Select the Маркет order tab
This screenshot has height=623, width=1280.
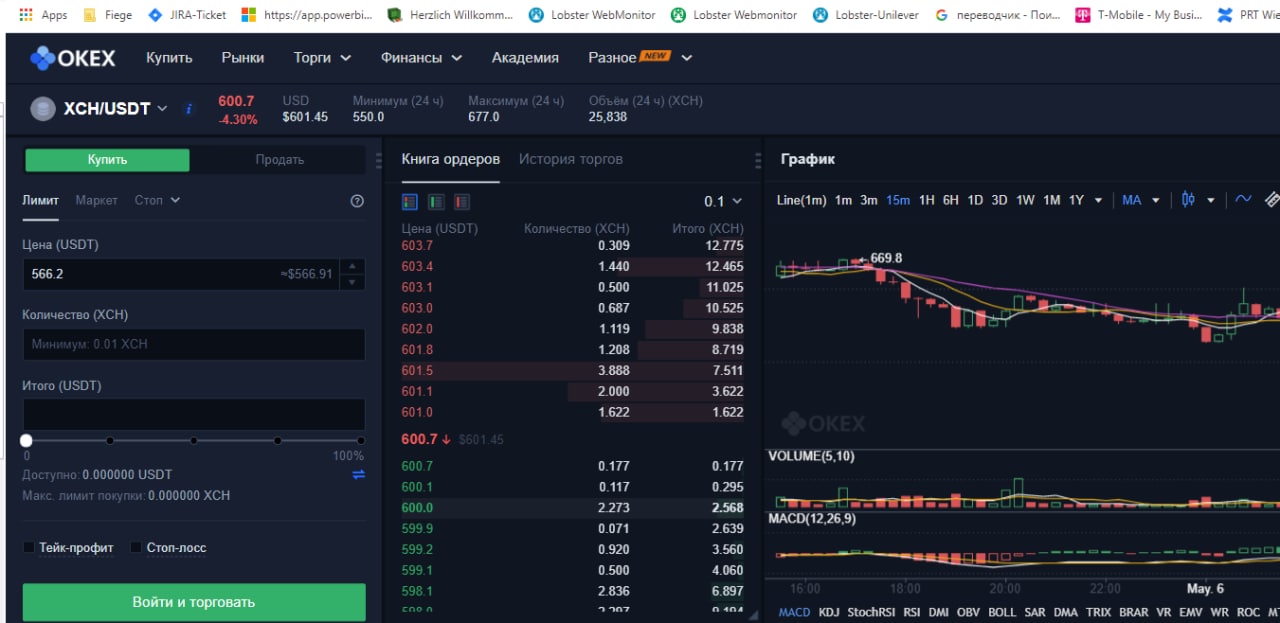click(x=96, y=200)
